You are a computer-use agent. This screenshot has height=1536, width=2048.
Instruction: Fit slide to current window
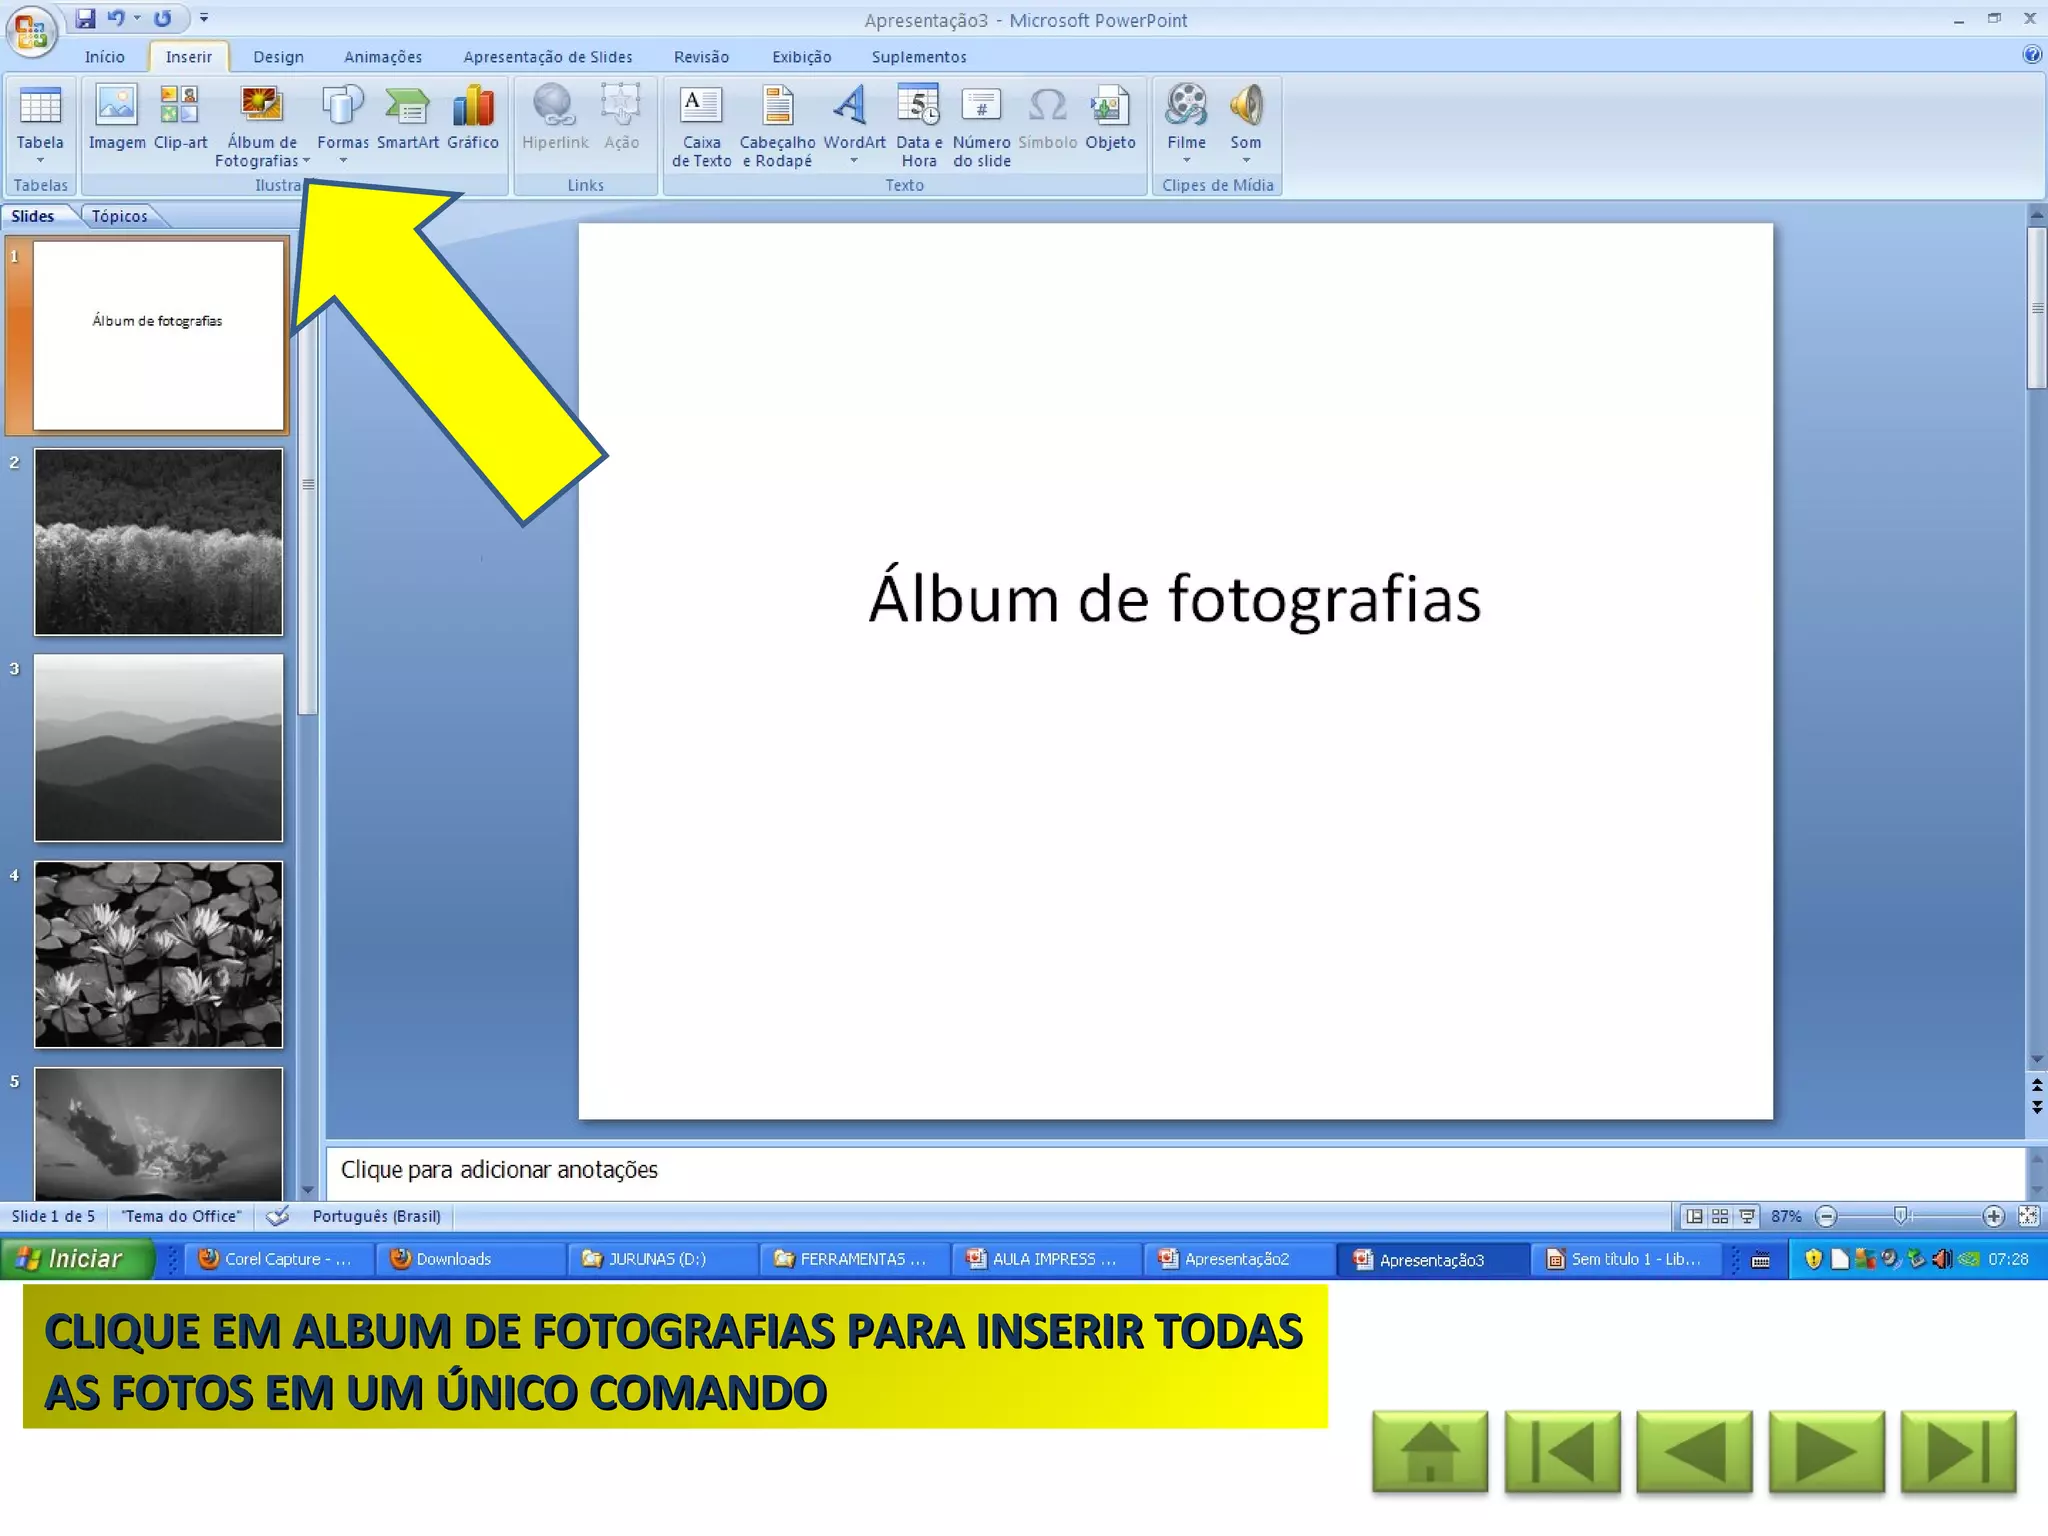[x=2028, y=1216]
